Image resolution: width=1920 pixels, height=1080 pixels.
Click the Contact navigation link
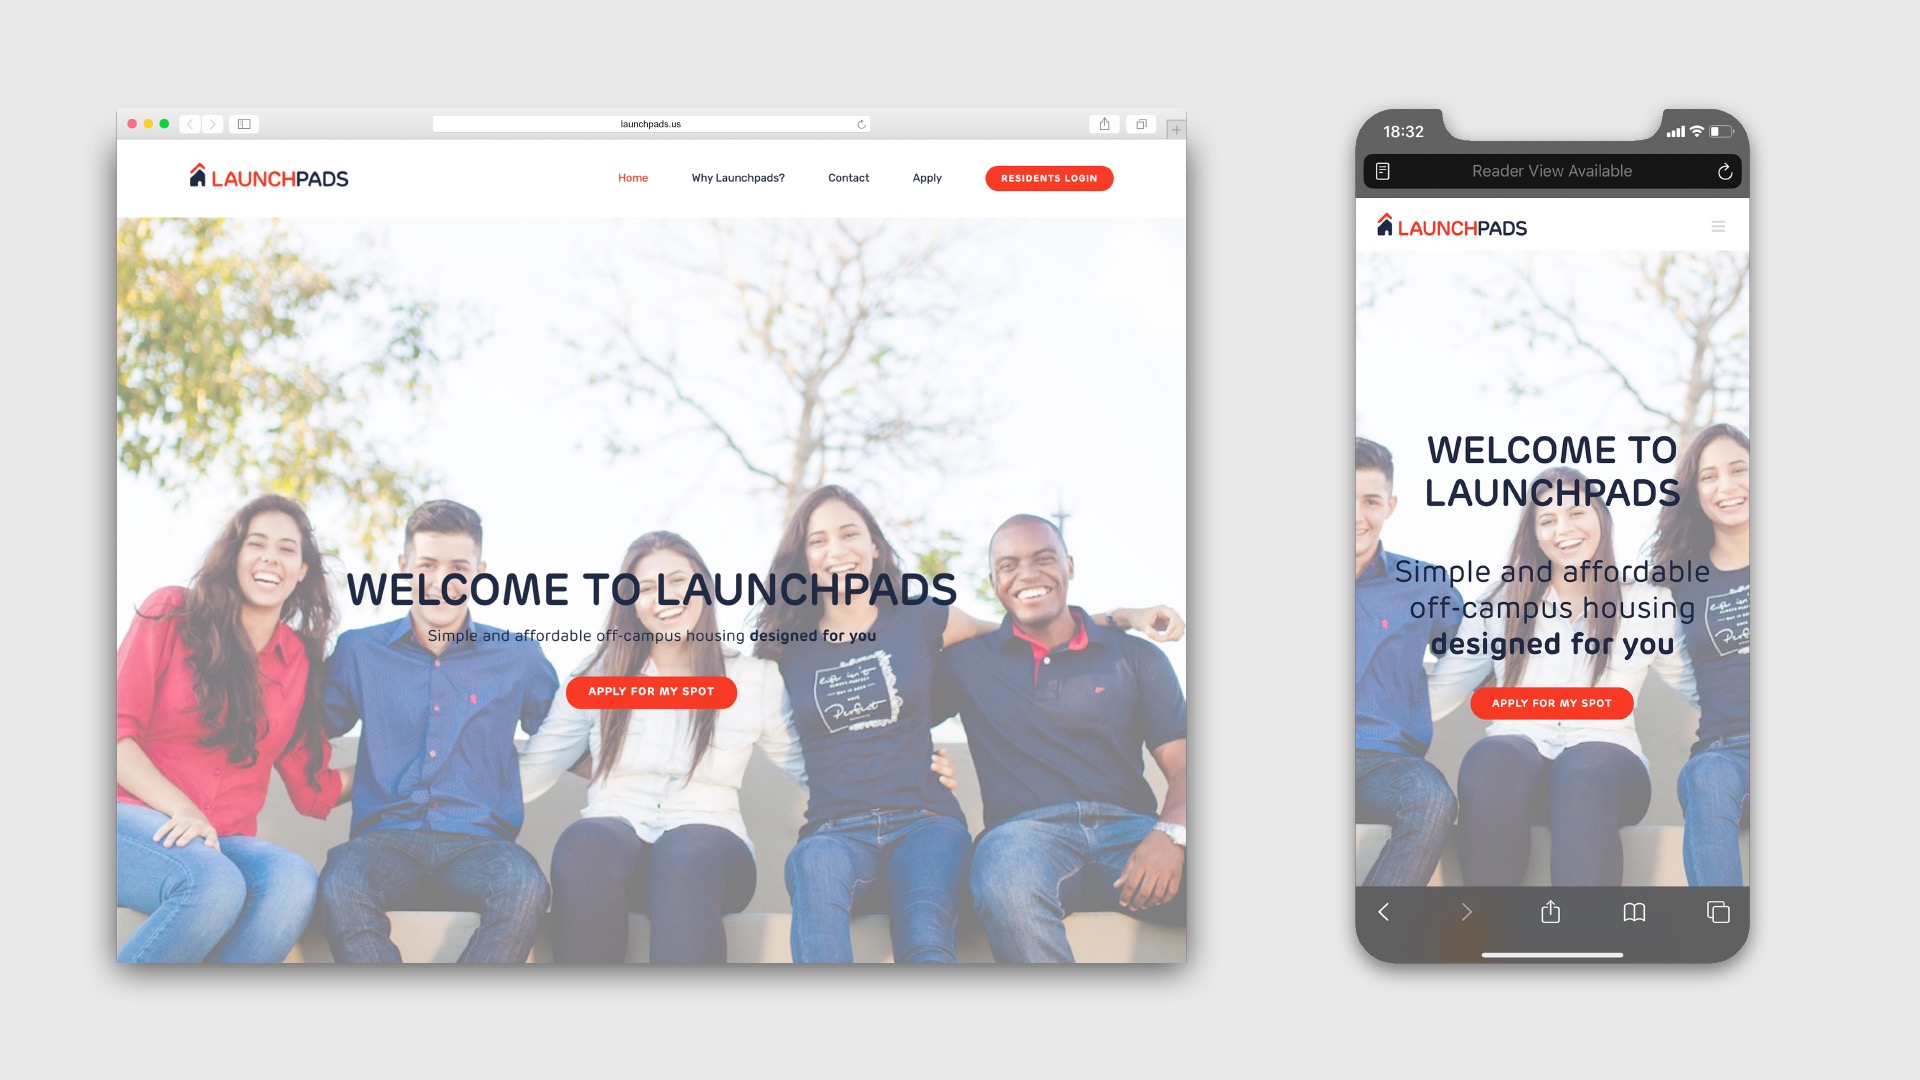click(x=848, y=178)
